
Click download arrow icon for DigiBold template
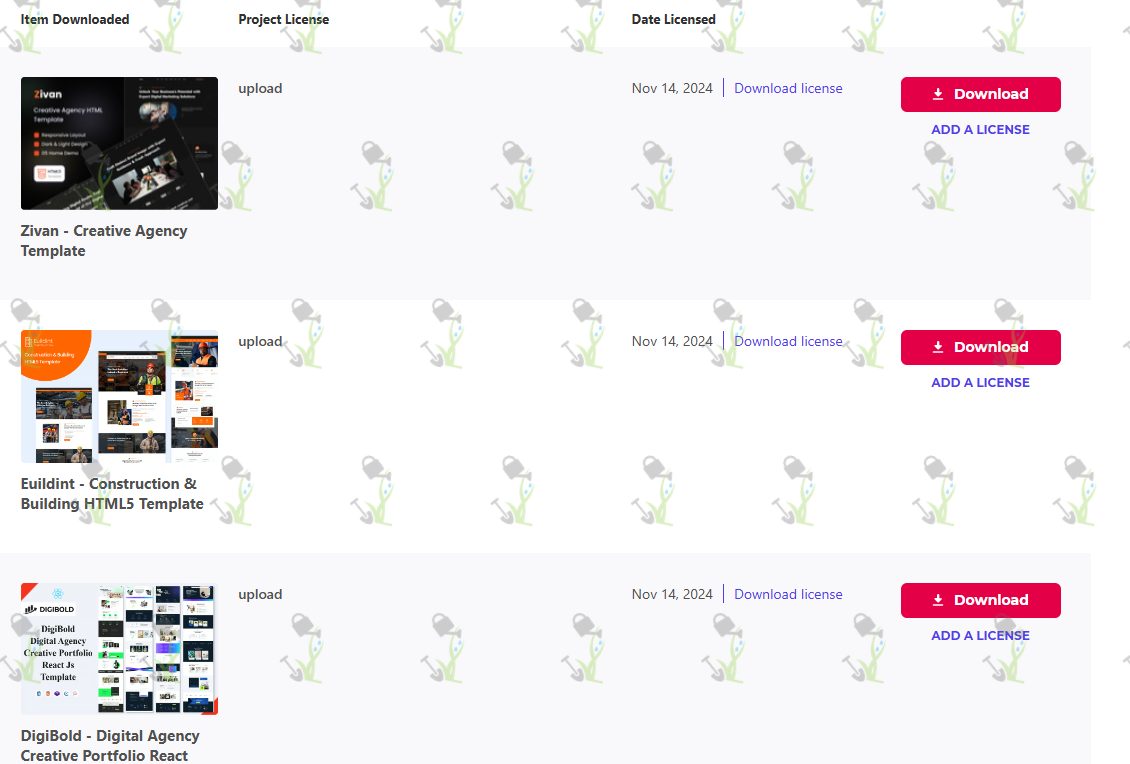point(938,600)
